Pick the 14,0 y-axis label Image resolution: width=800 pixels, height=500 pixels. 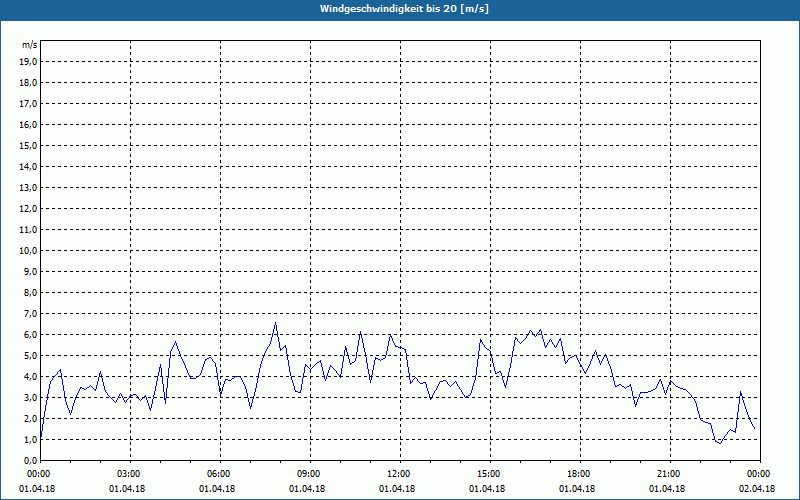(x=29, y=167)
